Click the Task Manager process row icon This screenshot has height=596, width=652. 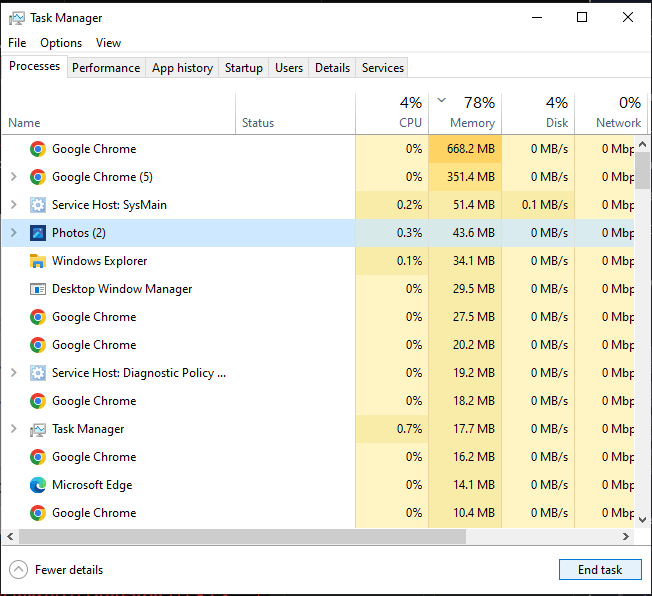coord(38,429)
